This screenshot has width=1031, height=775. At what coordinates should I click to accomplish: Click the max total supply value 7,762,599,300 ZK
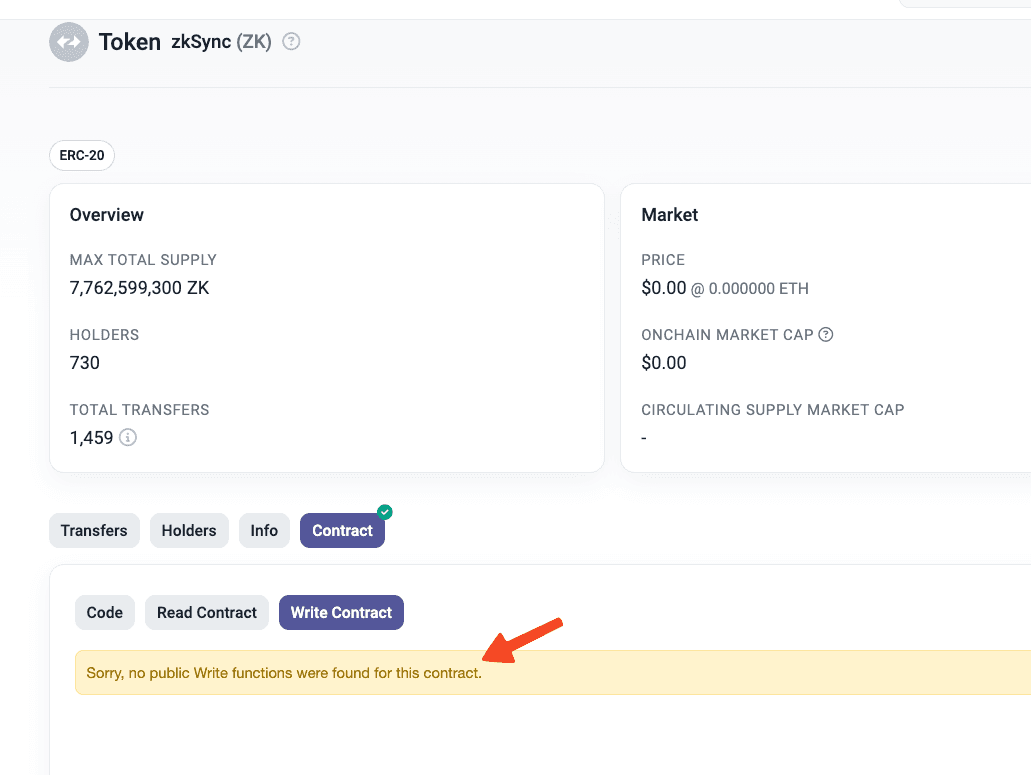(139, 288)
